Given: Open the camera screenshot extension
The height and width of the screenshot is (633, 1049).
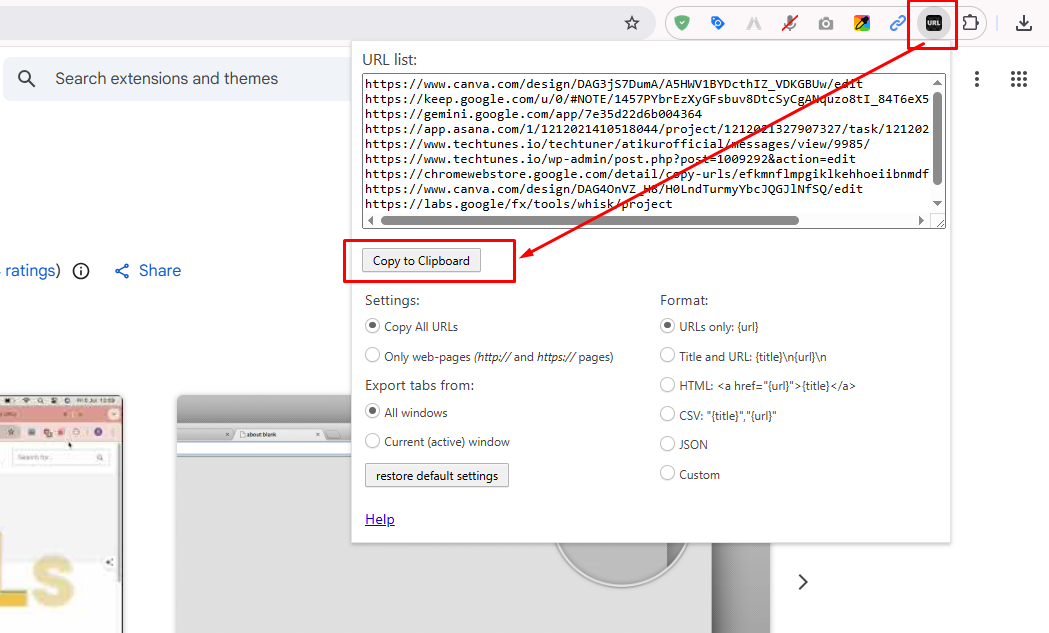Looking at the screenshot, I should click(x=825, y=23).
